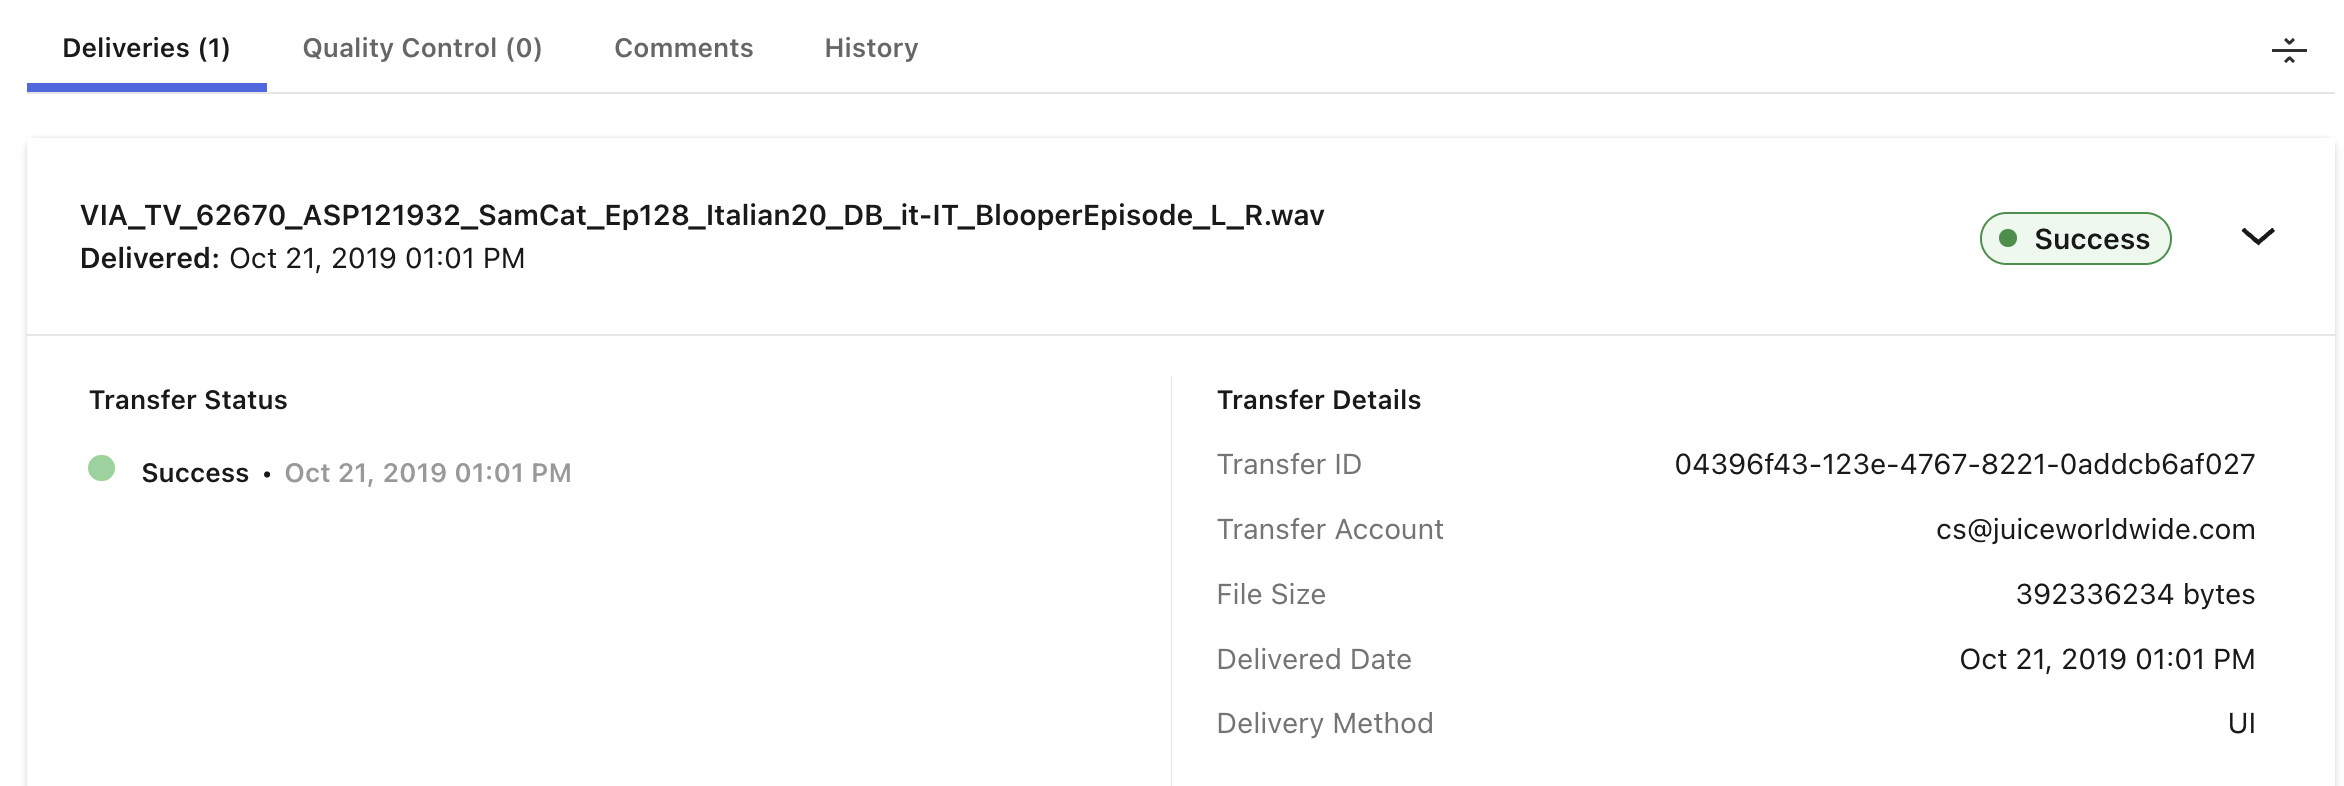The image size is (2344, 786).
Task: Click the delivered WAV file name
Action: (702, 216)
